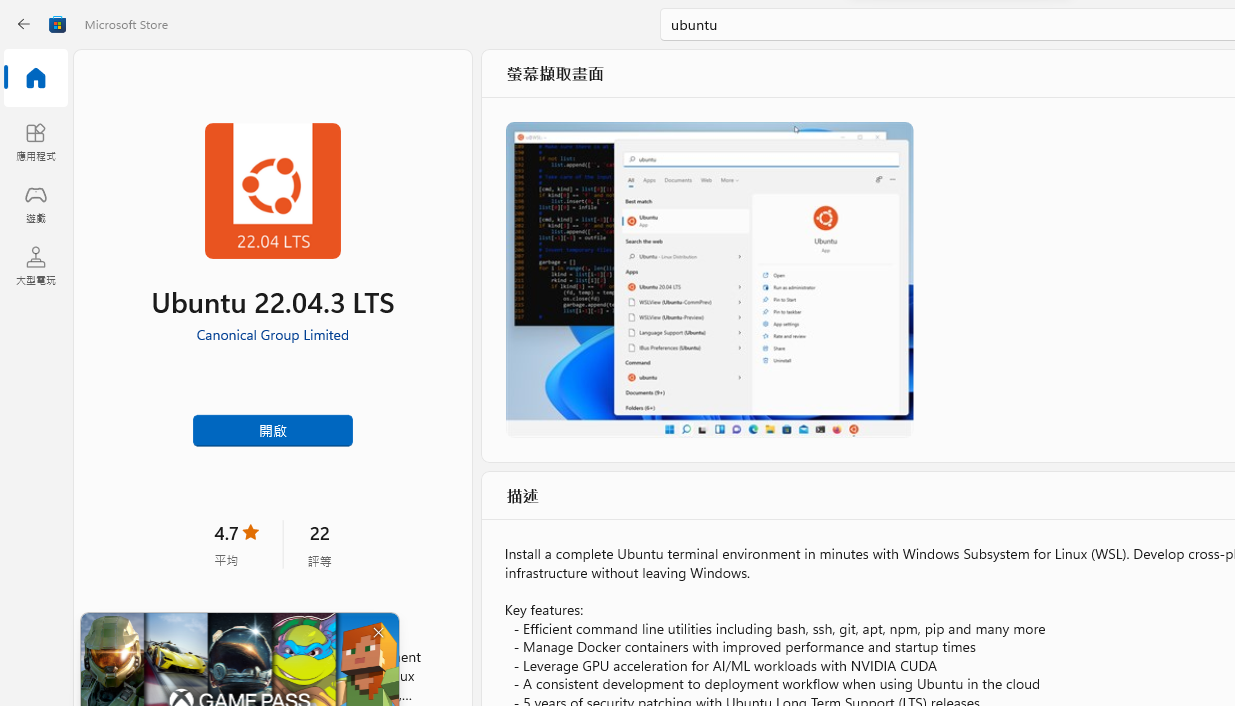Open the Apps (應用程式) section
This screenshot has height=706, width=1235.
click(36, 142)
